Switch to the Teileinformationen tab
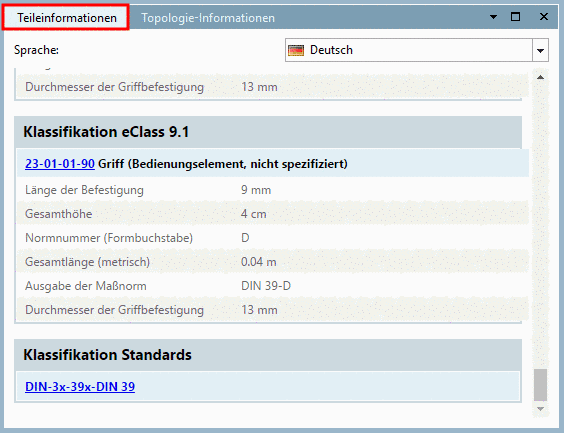This screenshot has width=564, height=433. (x=66, y=17)
